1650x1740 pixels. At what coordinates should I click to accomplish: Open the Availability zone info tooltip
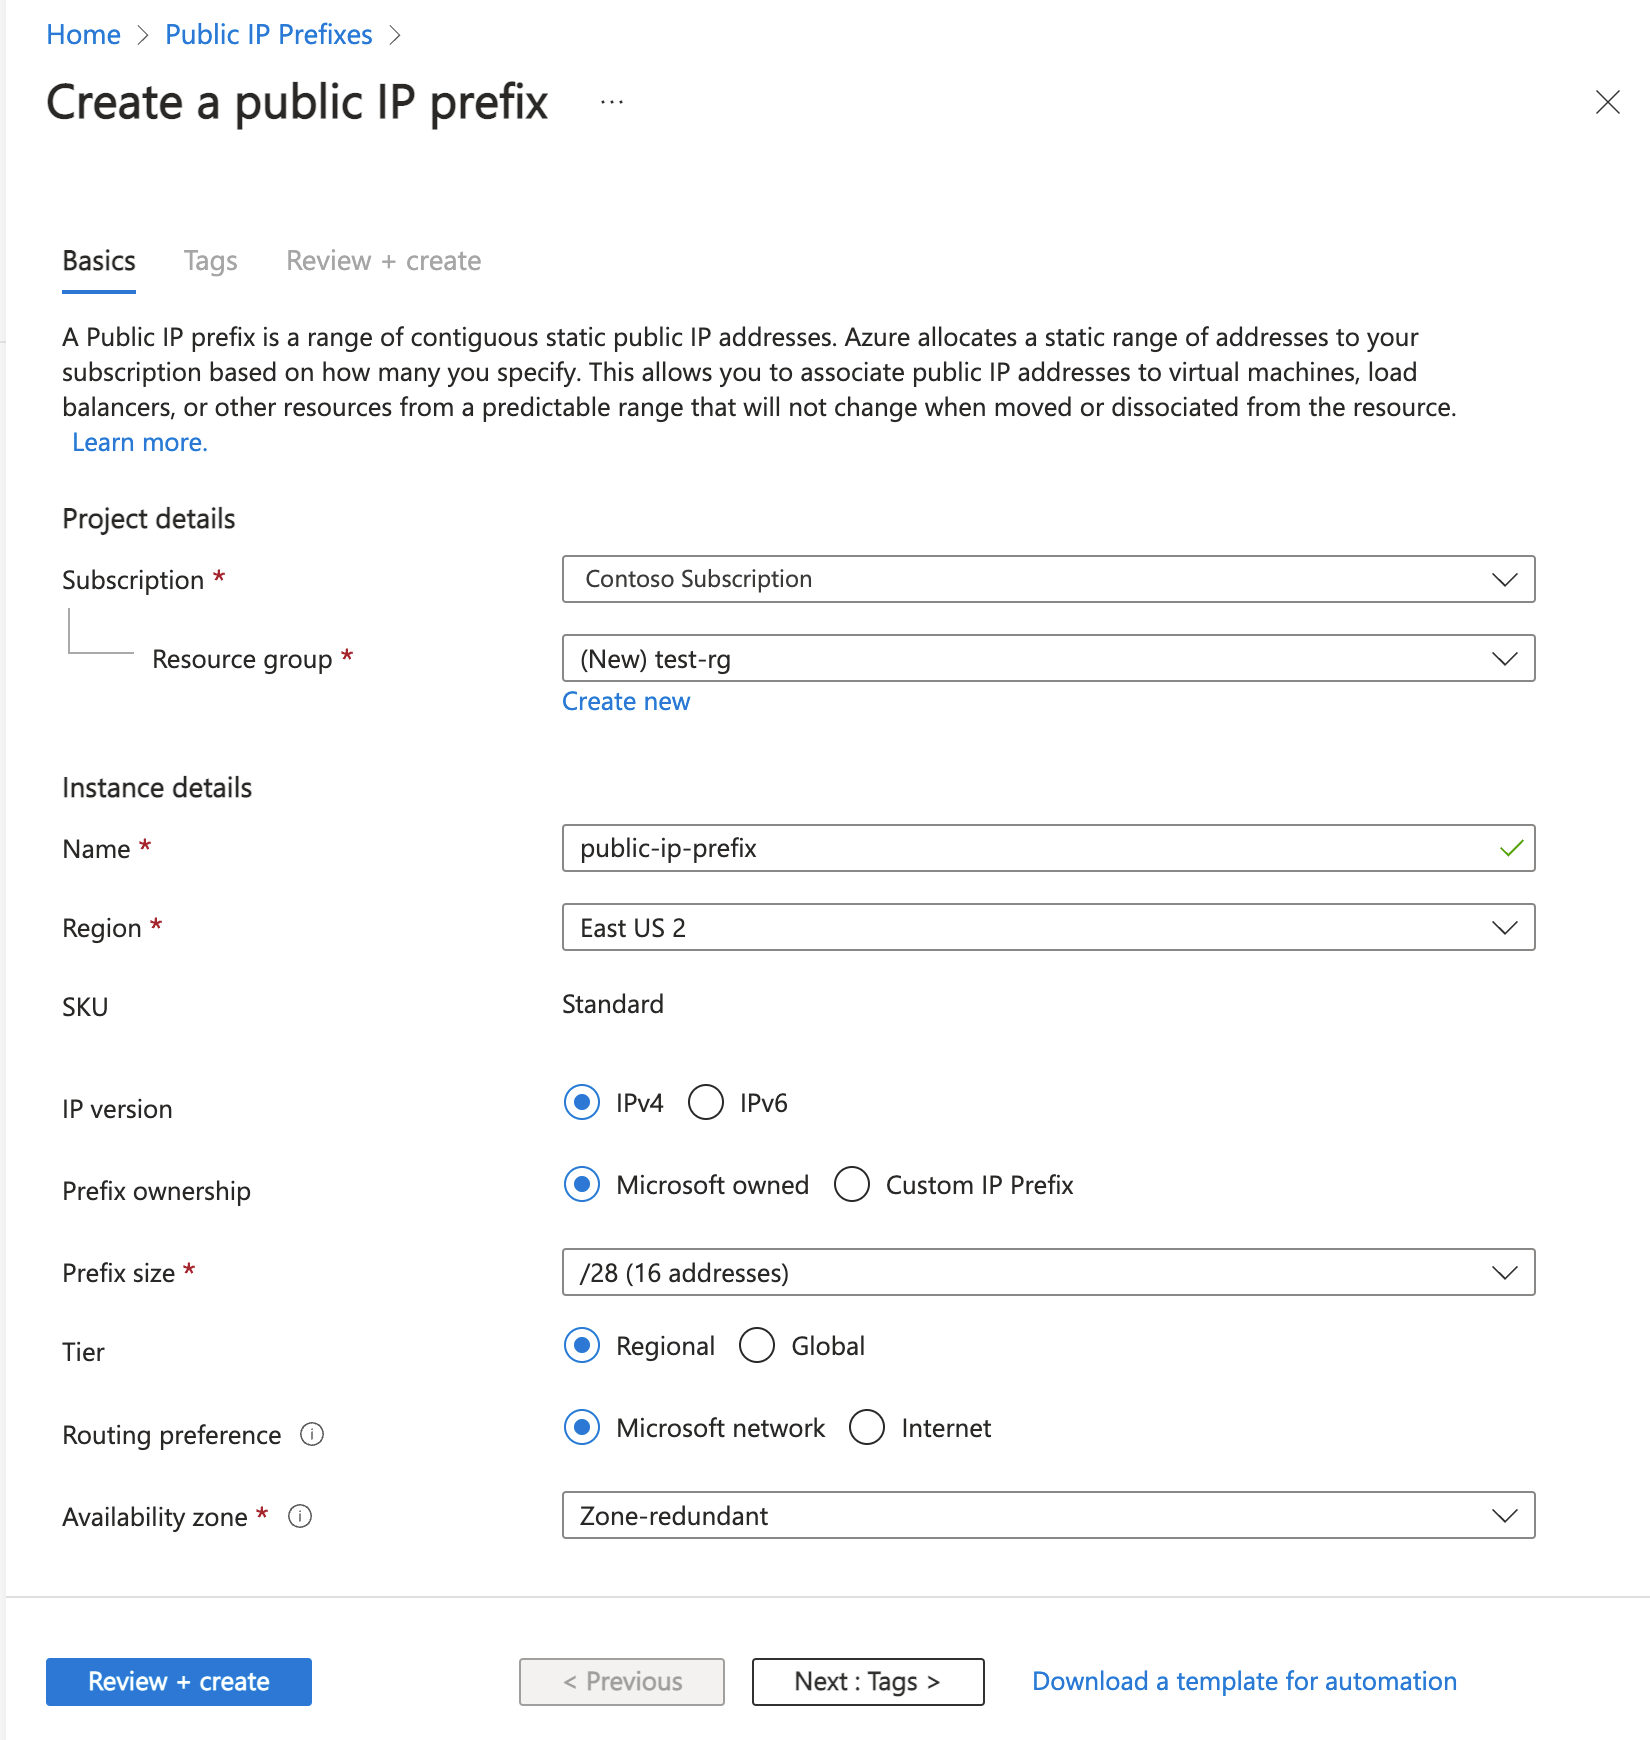[x=299, y=1516]
